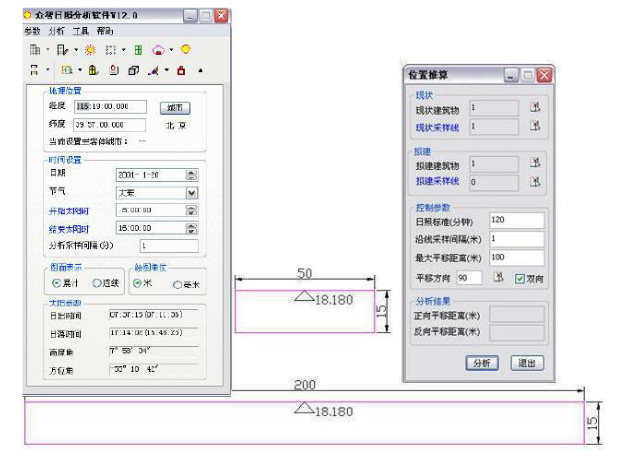Open the 工具 menu

(81, 32)
